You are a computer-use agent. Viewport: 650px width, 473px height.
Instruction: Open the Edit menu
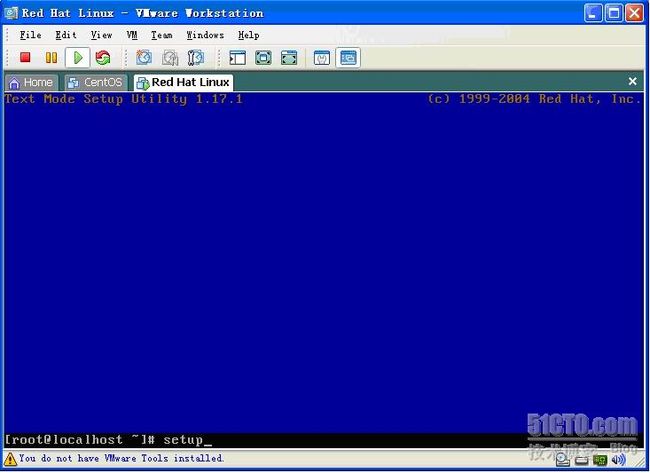point(66,35)
